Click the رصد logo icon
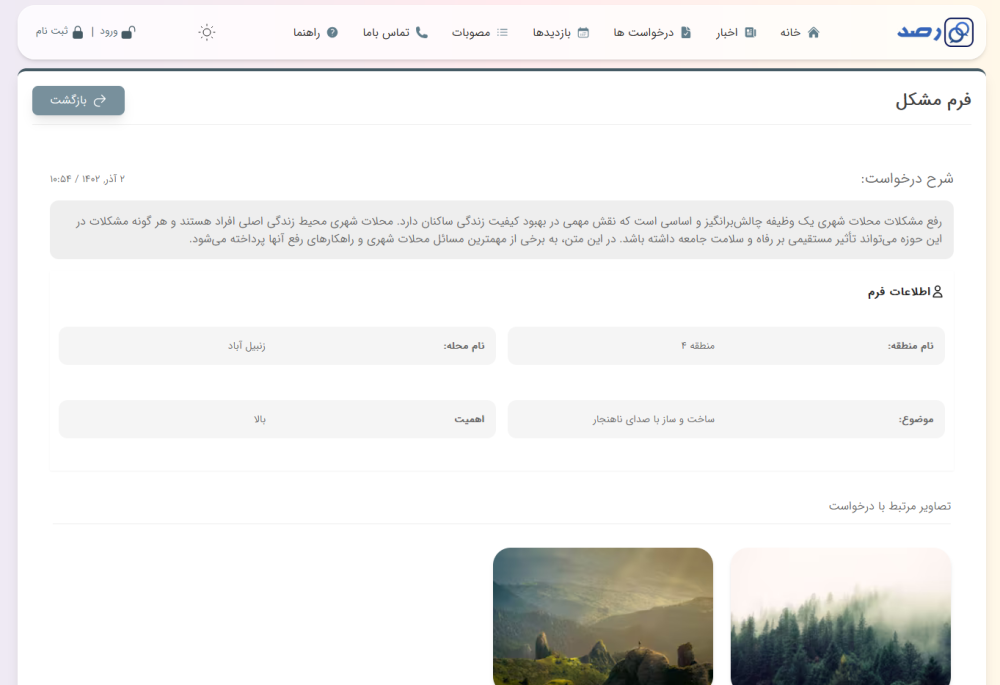Image resolution: width=1000 pixels, height=685 pixels. click(x=957, y=32)
